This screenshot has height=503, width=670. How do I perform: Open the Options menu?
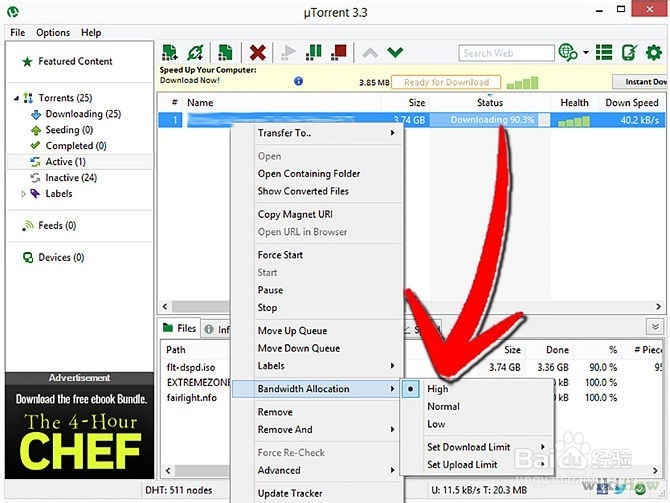pyautogui.click(x=53, y=32)
